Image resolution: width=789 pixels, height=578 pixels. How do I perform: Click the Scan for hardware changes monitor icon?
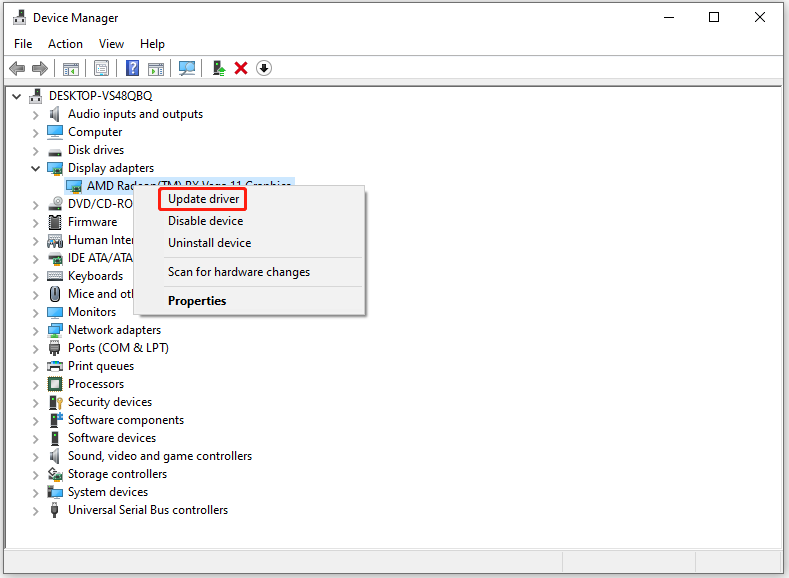coord(187,68)
